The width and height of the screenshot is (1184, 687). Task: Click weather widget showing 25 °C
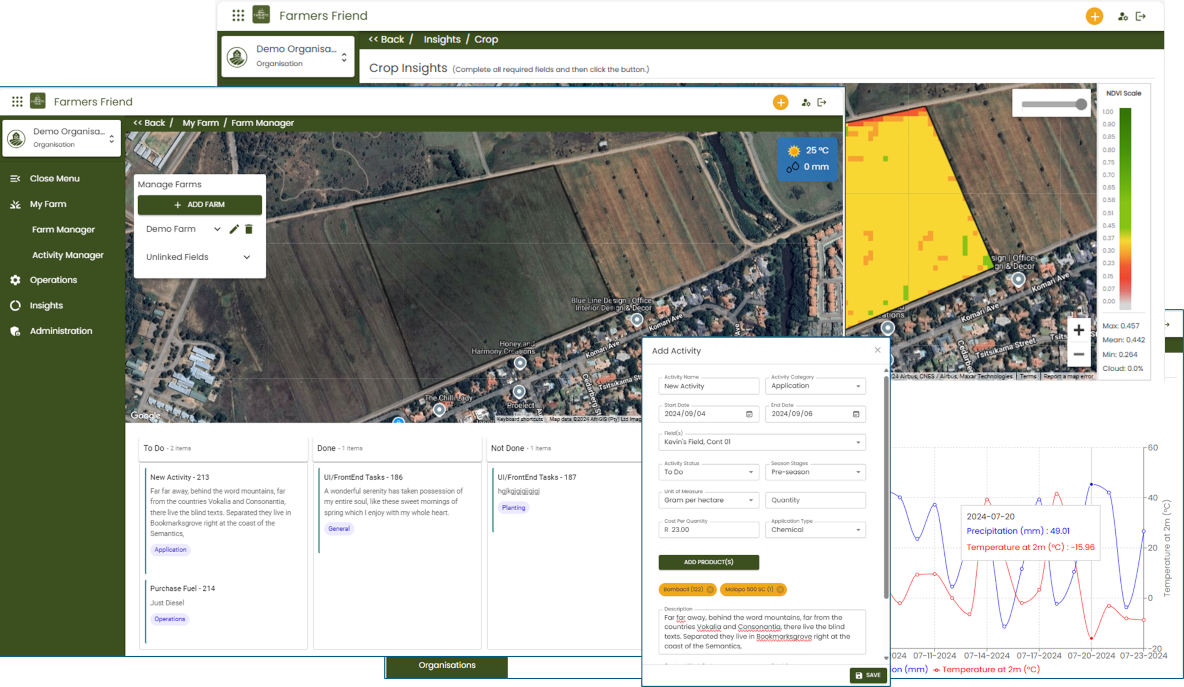(x=807, y=159)
